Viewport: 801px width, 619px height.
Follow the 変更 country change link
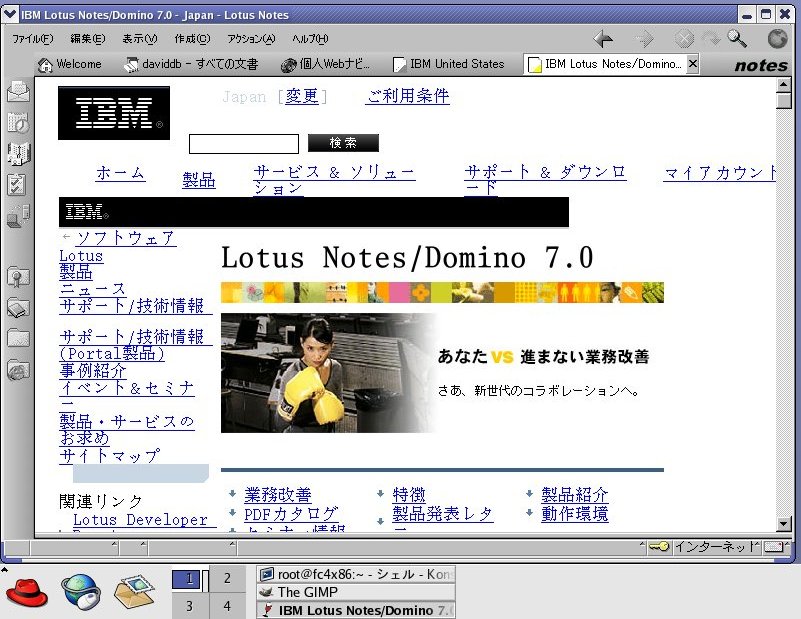point(301,96)
